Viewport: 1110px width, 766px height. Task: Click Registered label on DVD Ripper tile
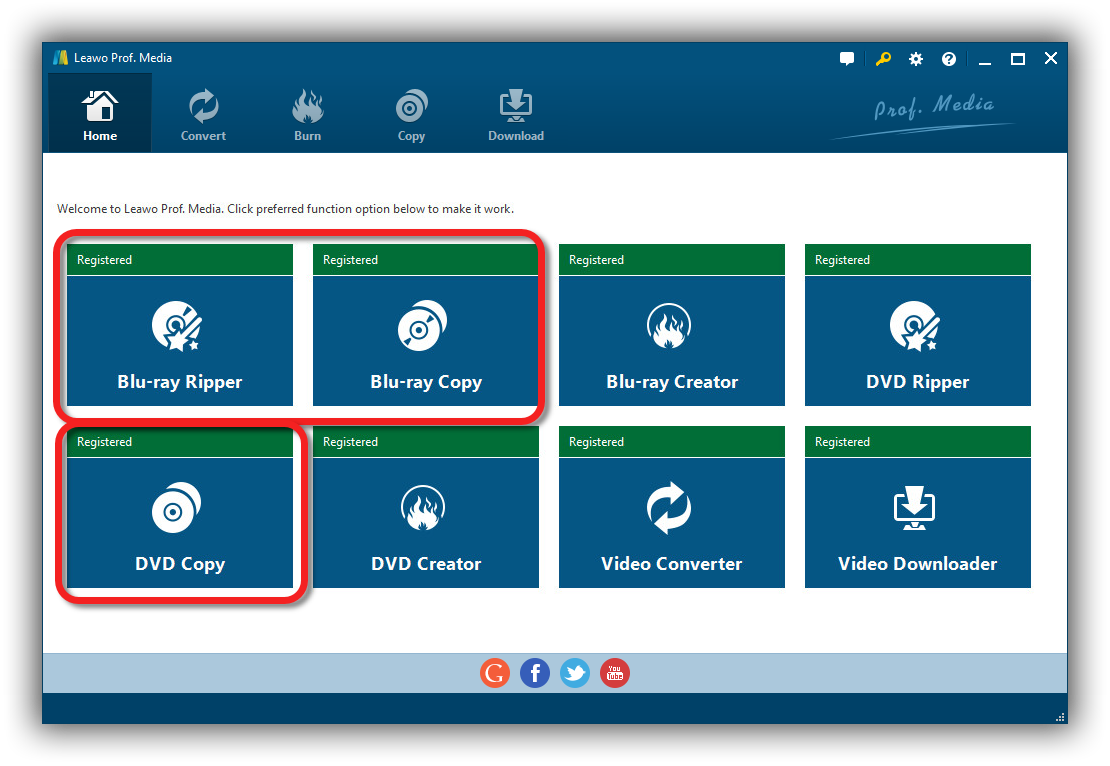842,260
